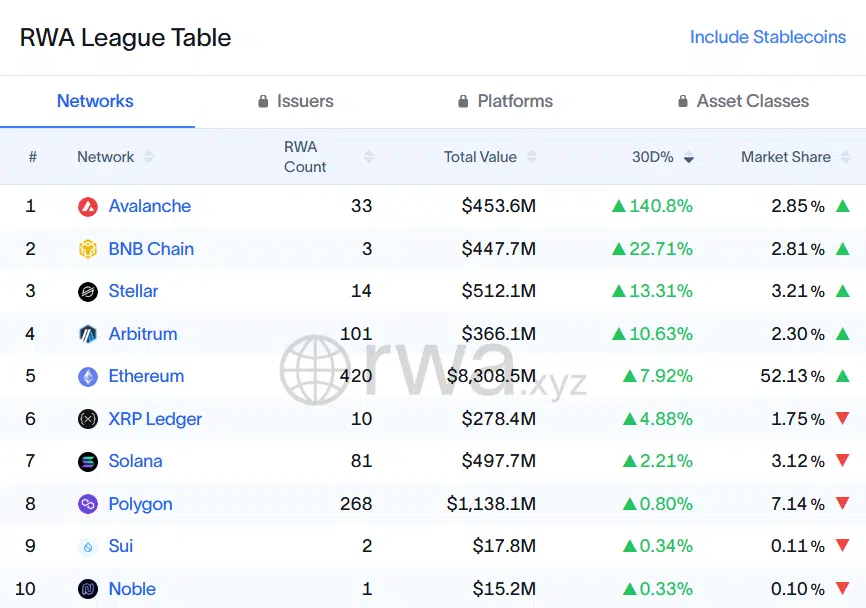Click red down arrow in XRP Ledger row
The image size is (866, 608).
(843, 418)
